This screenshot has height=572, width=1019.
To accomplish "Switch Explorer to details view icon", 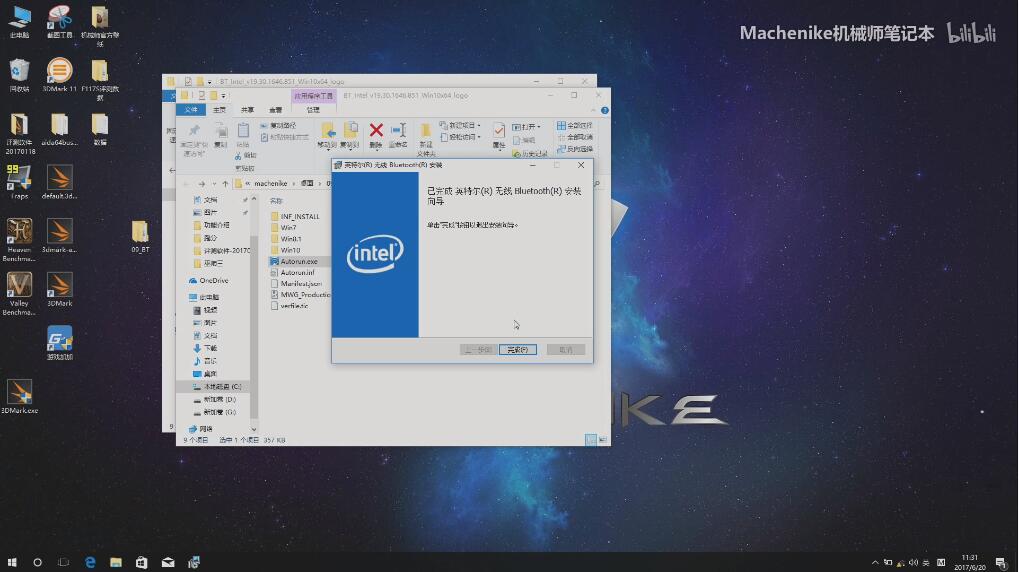I will click(591, 440).
